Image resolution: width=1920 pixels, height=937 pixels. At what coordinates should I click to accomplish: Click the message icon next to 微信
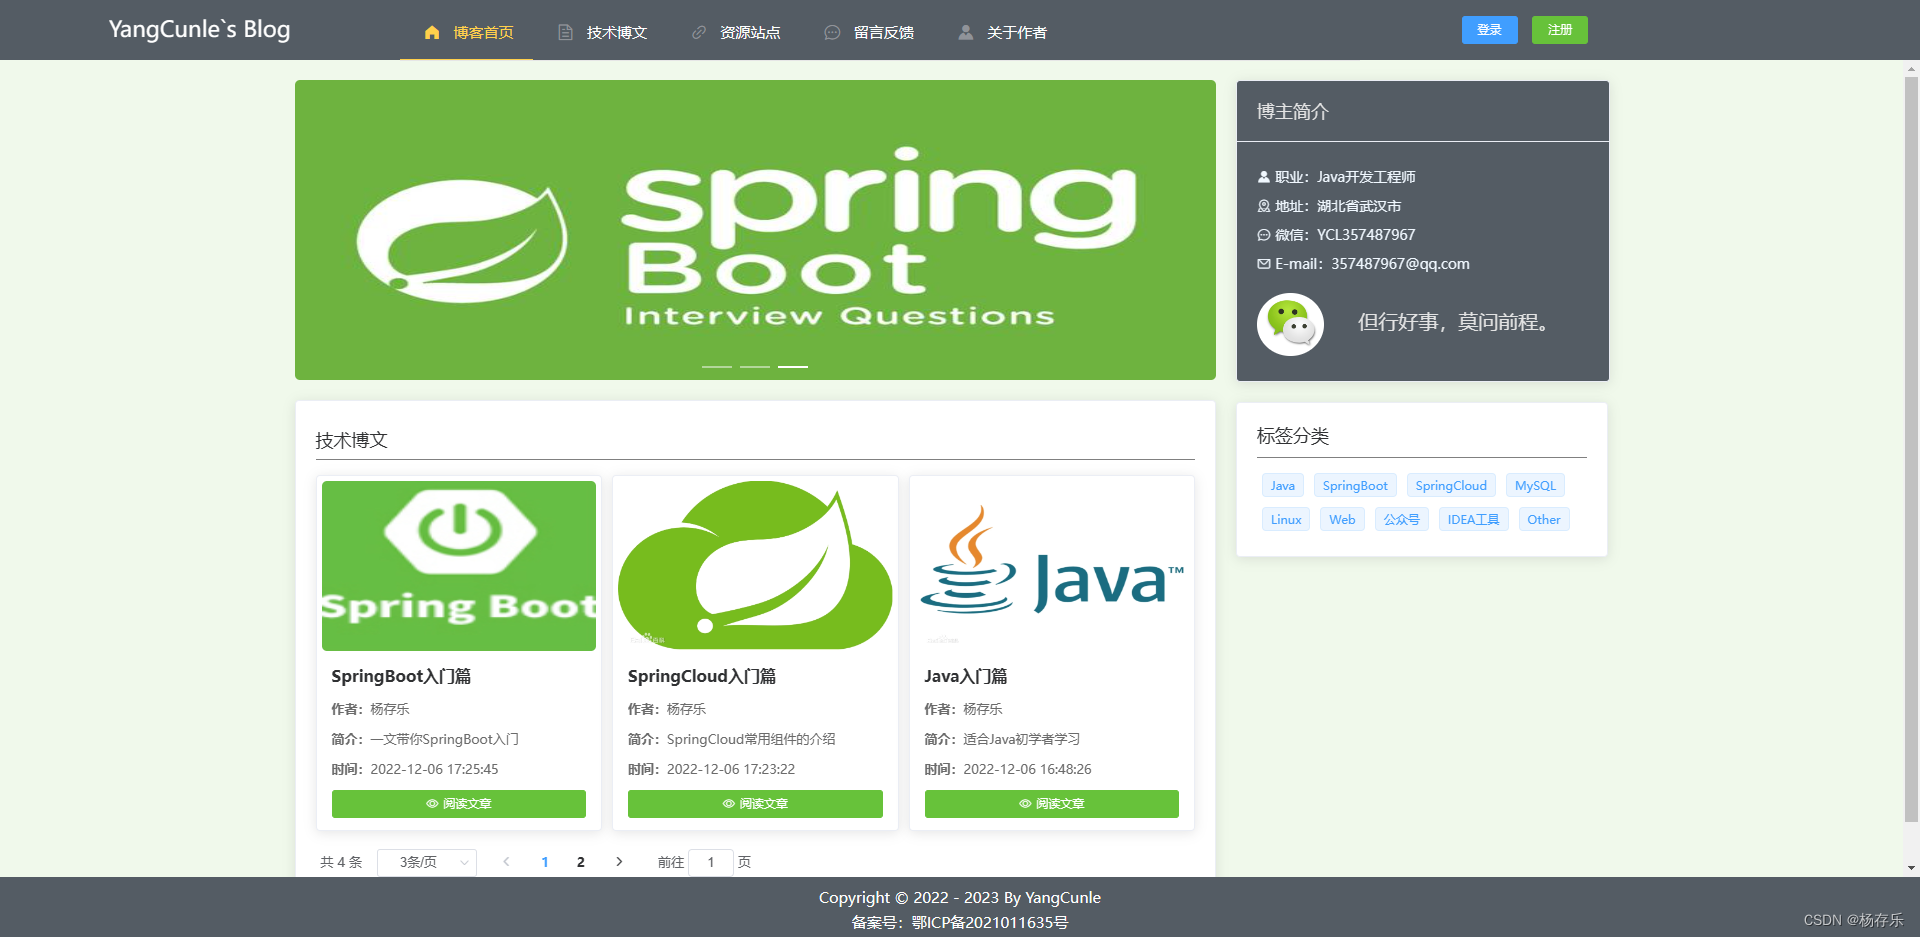click(x=1264, y=235)
